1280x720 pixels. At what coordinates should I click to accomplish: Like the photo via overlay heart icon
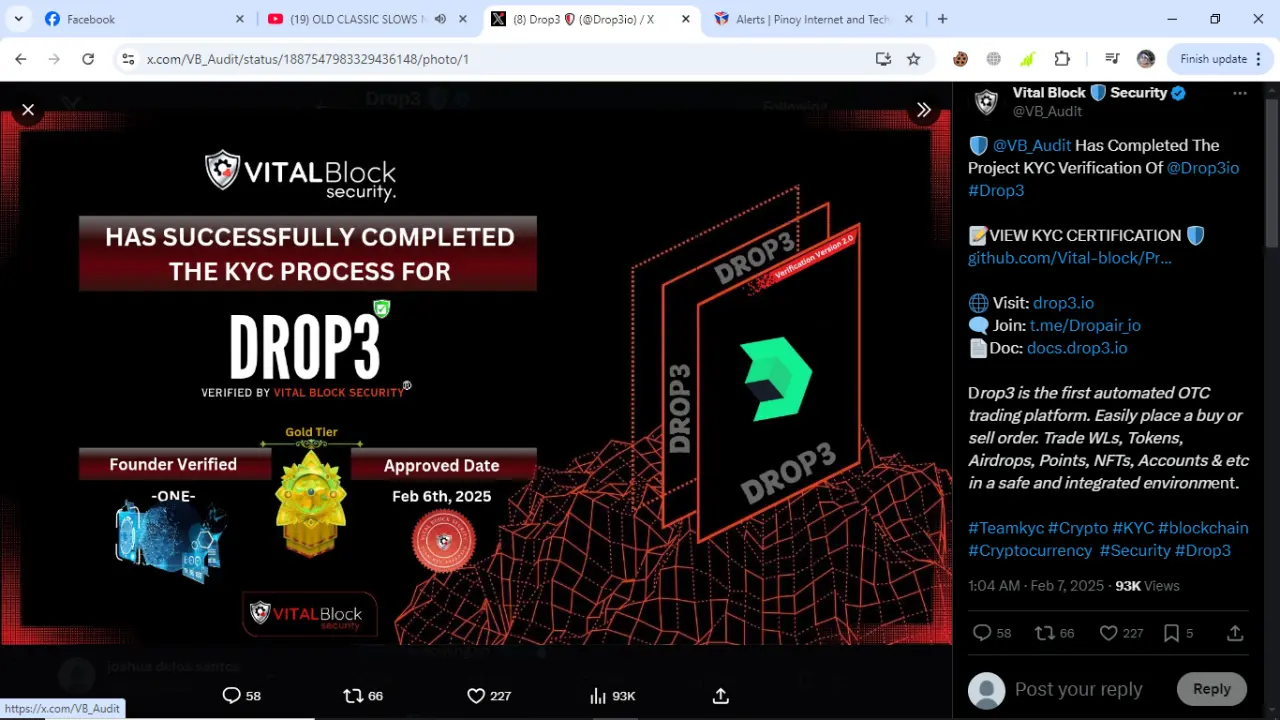tap(476, 696)
